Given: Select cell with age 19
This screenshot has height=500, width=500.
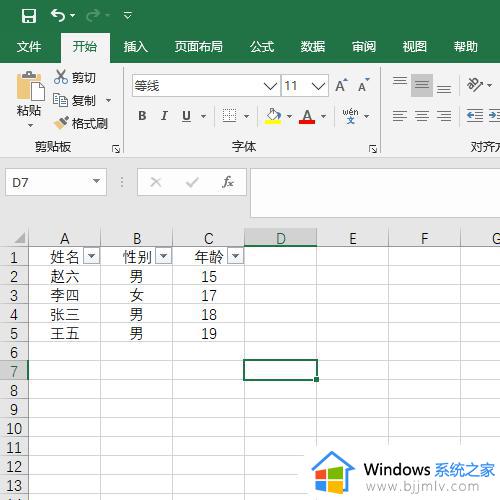Looking at the screenshot, I should (209, 333).
